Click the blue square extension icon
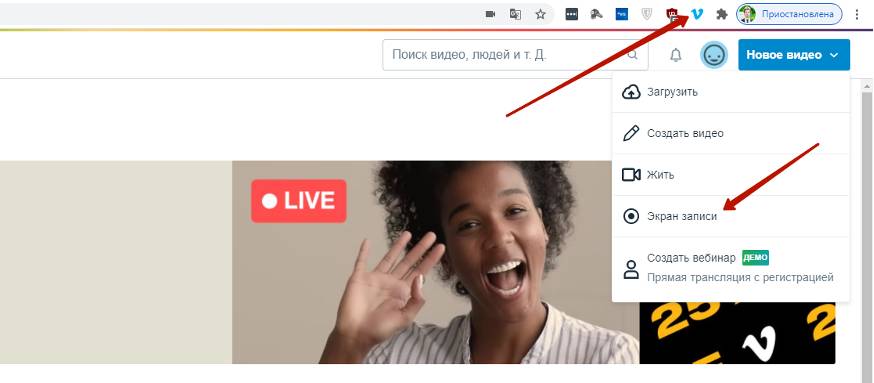 coord(621,14)
